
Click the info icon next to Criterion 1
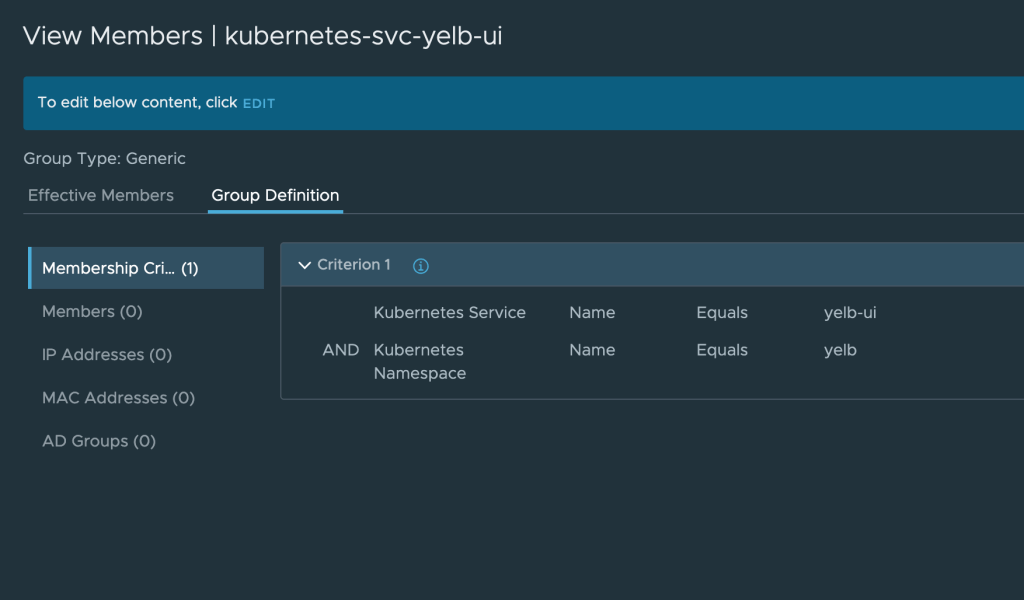(421, 266)
